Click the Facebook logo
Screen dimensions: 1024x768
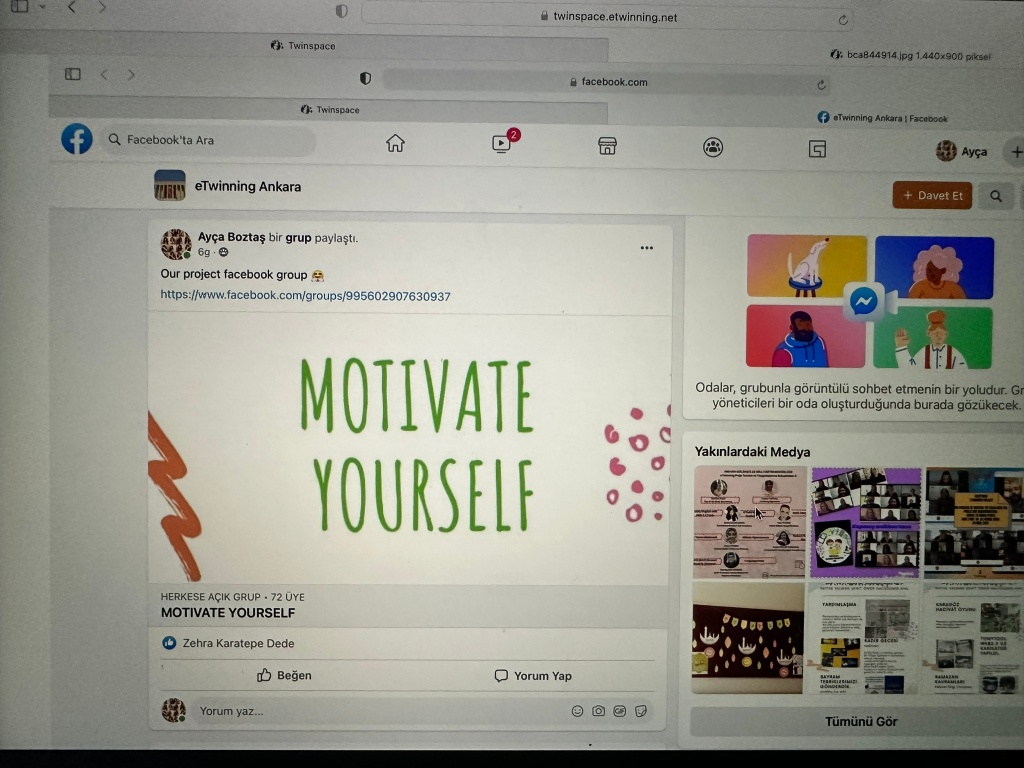[x=77, y=139]
